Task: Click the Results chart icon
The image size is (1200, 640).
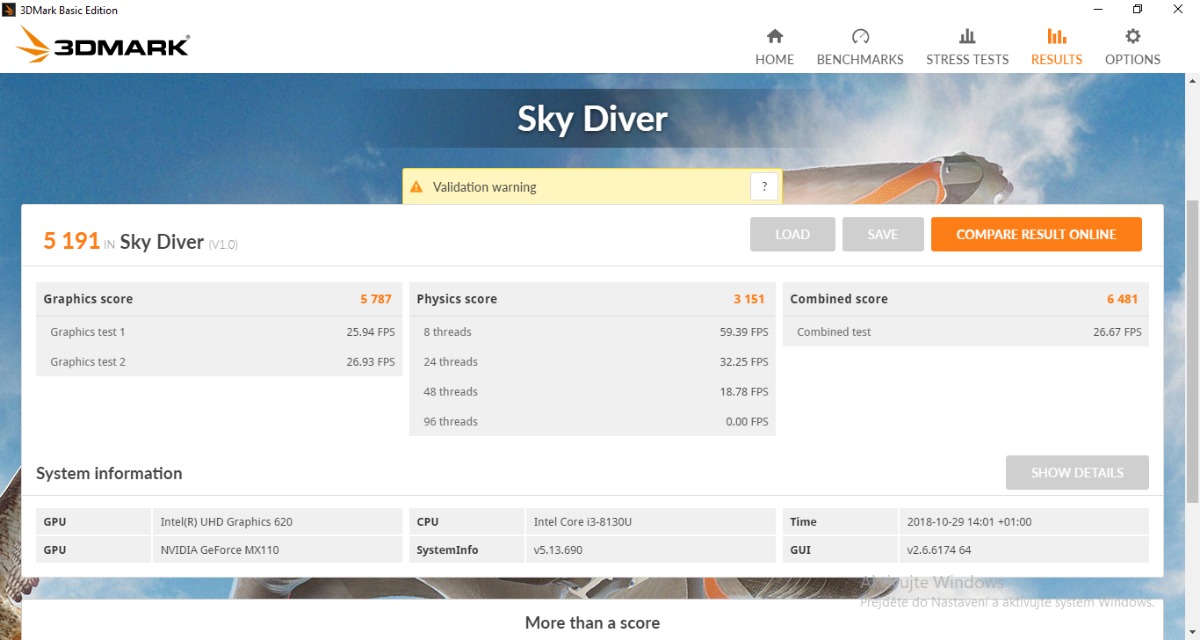Action: point(1056,37)
